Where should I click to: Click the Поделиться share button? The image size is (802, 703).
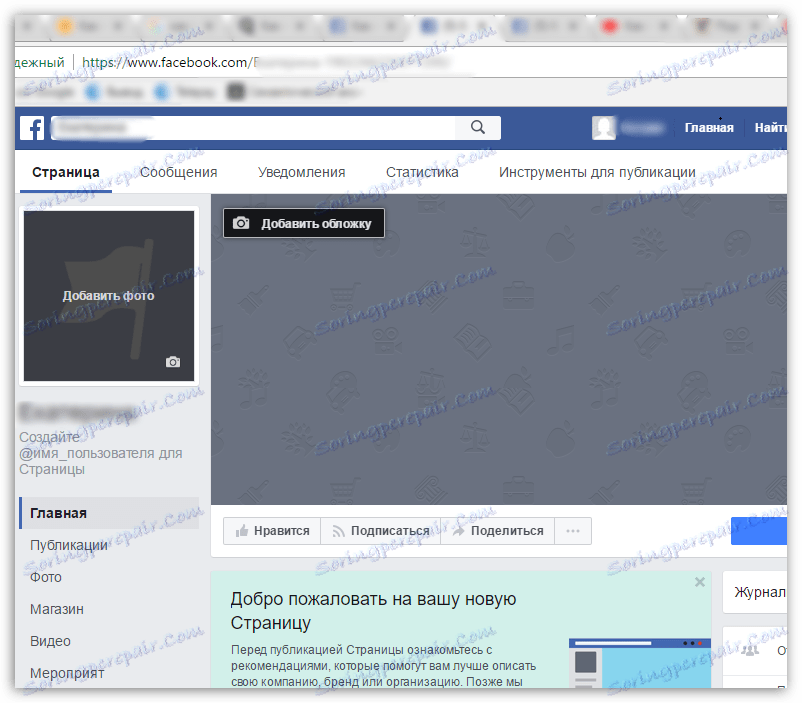click(x=498, y=531)
